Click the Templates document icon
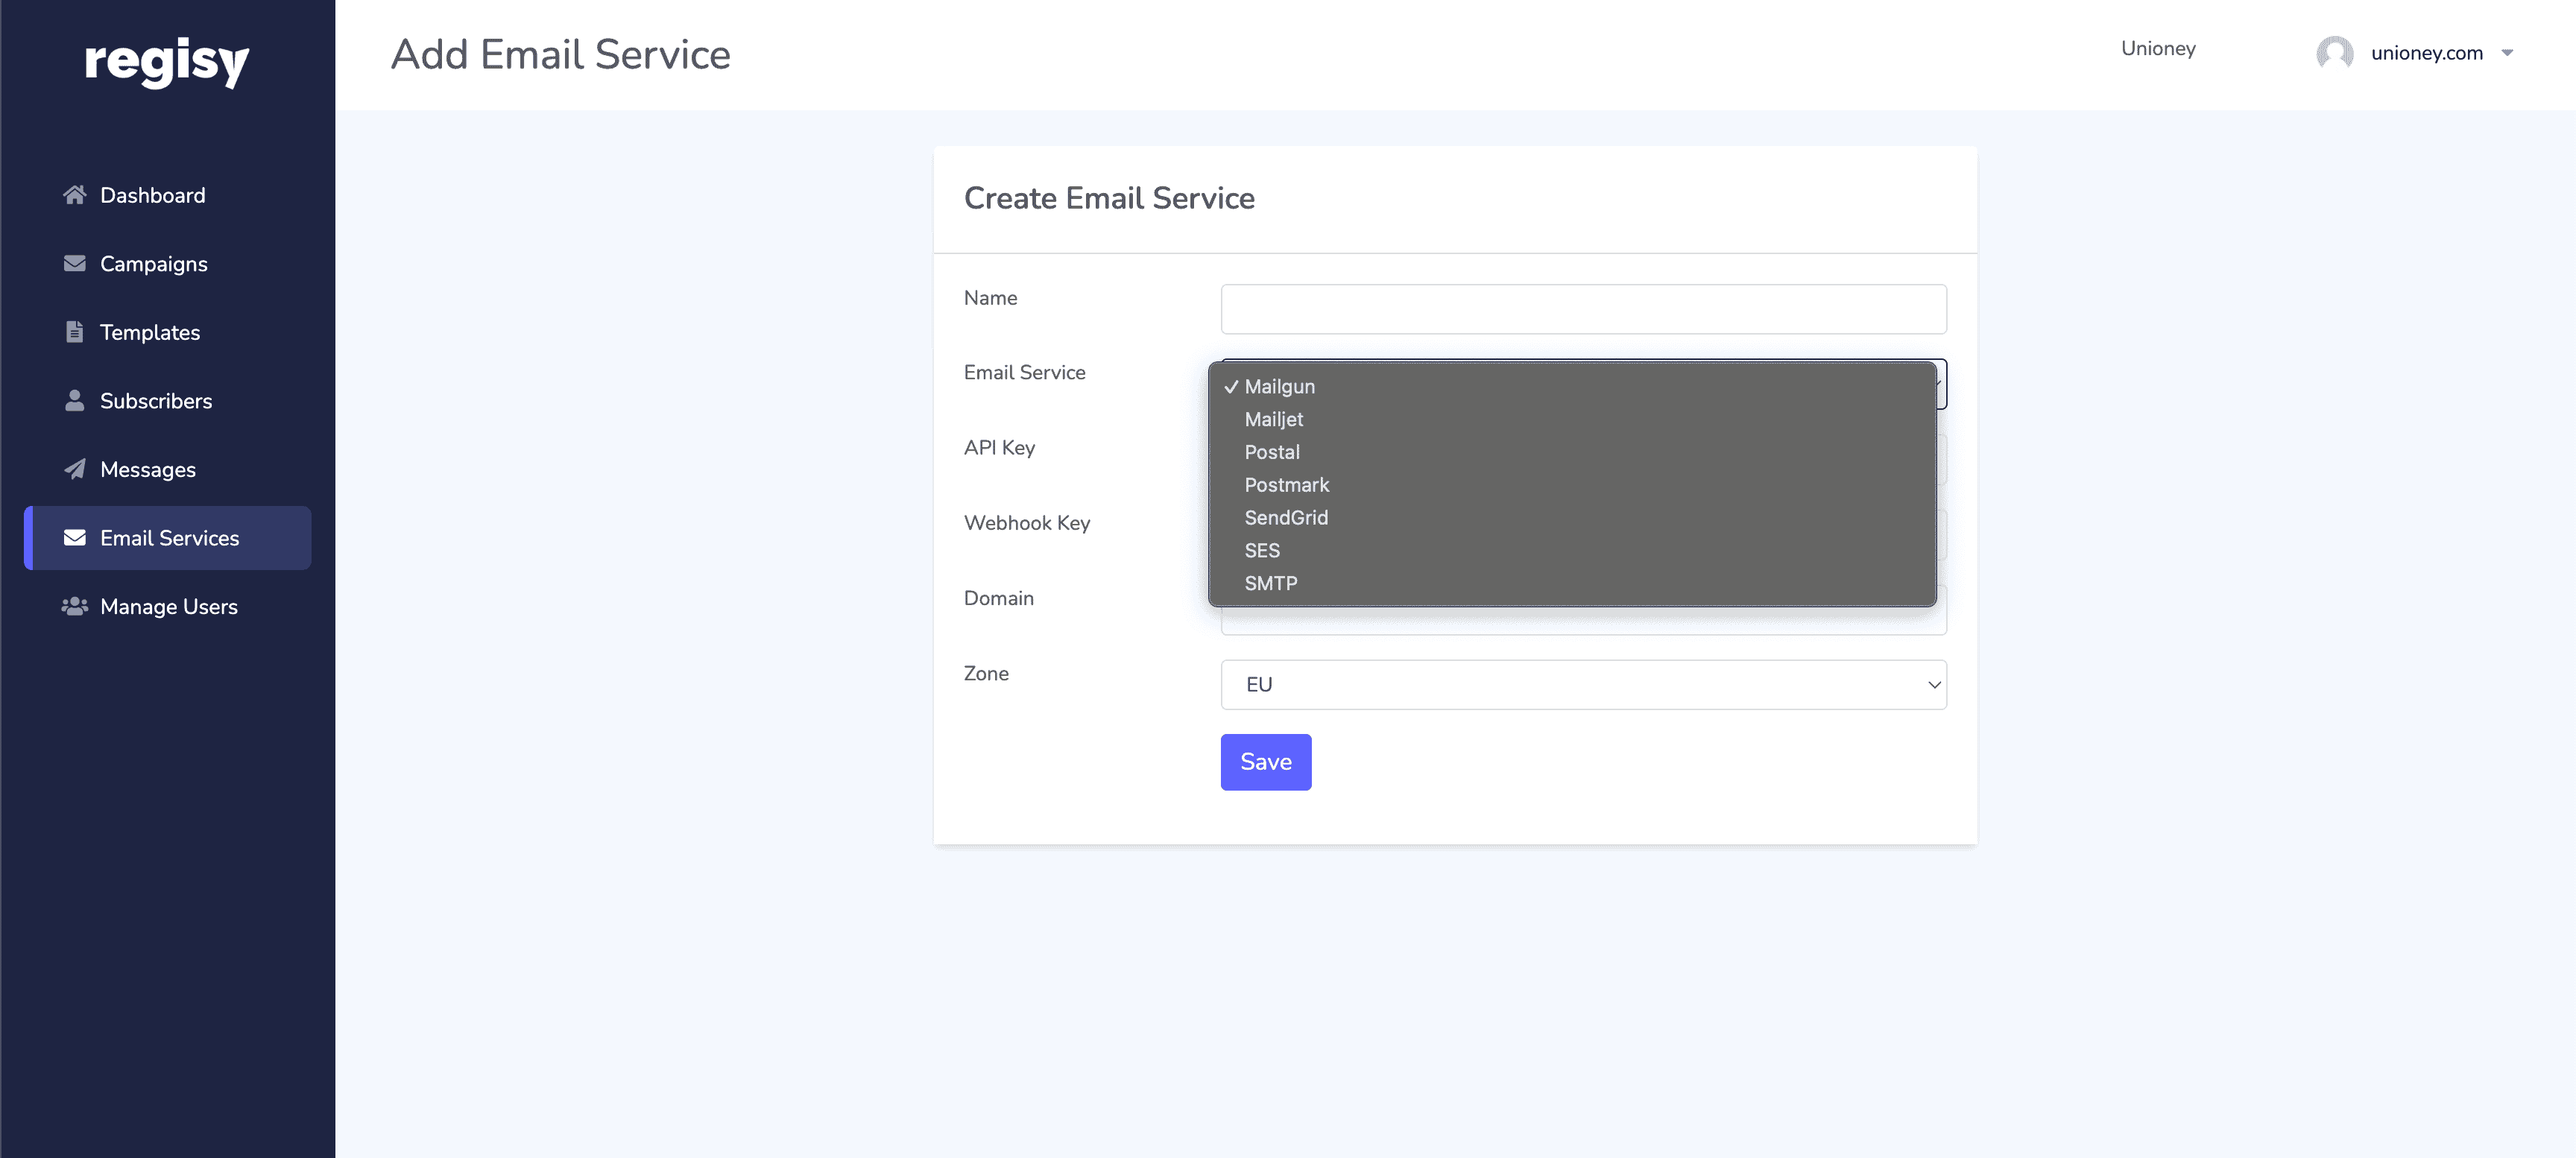 (74, 332)
